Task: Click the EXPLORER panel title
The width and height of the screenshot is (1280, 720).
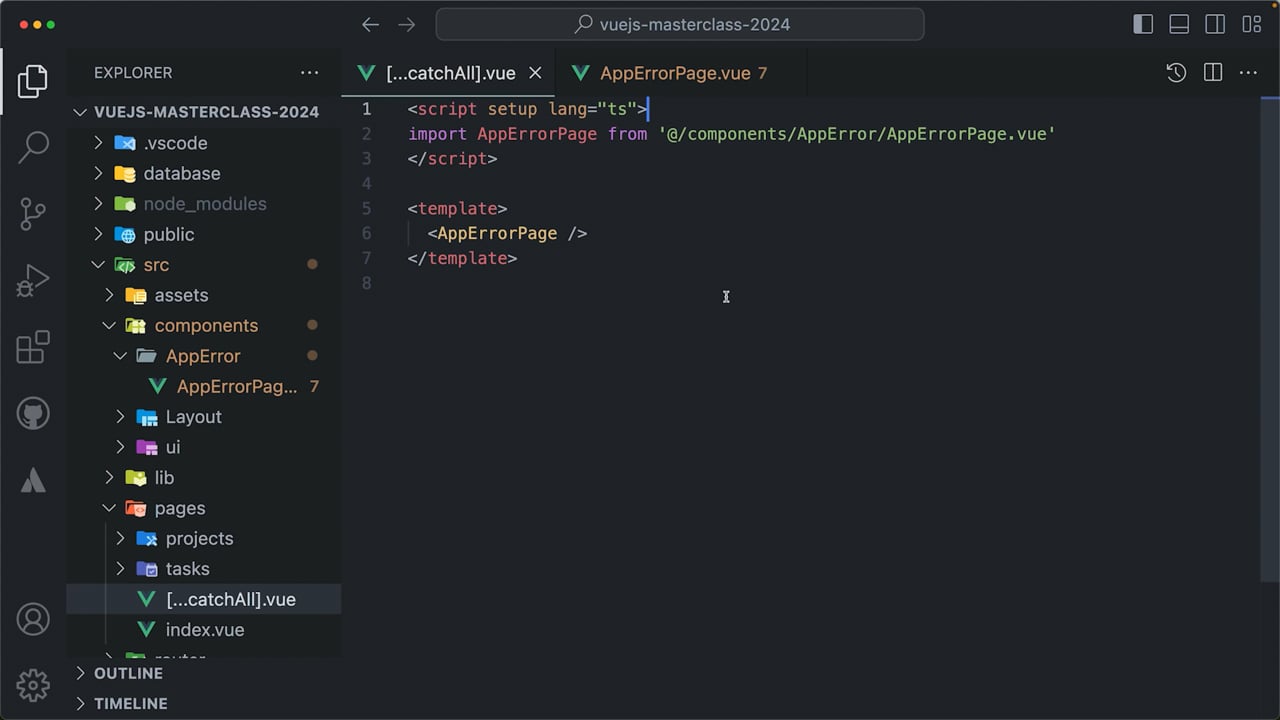Action: point(133,73)
